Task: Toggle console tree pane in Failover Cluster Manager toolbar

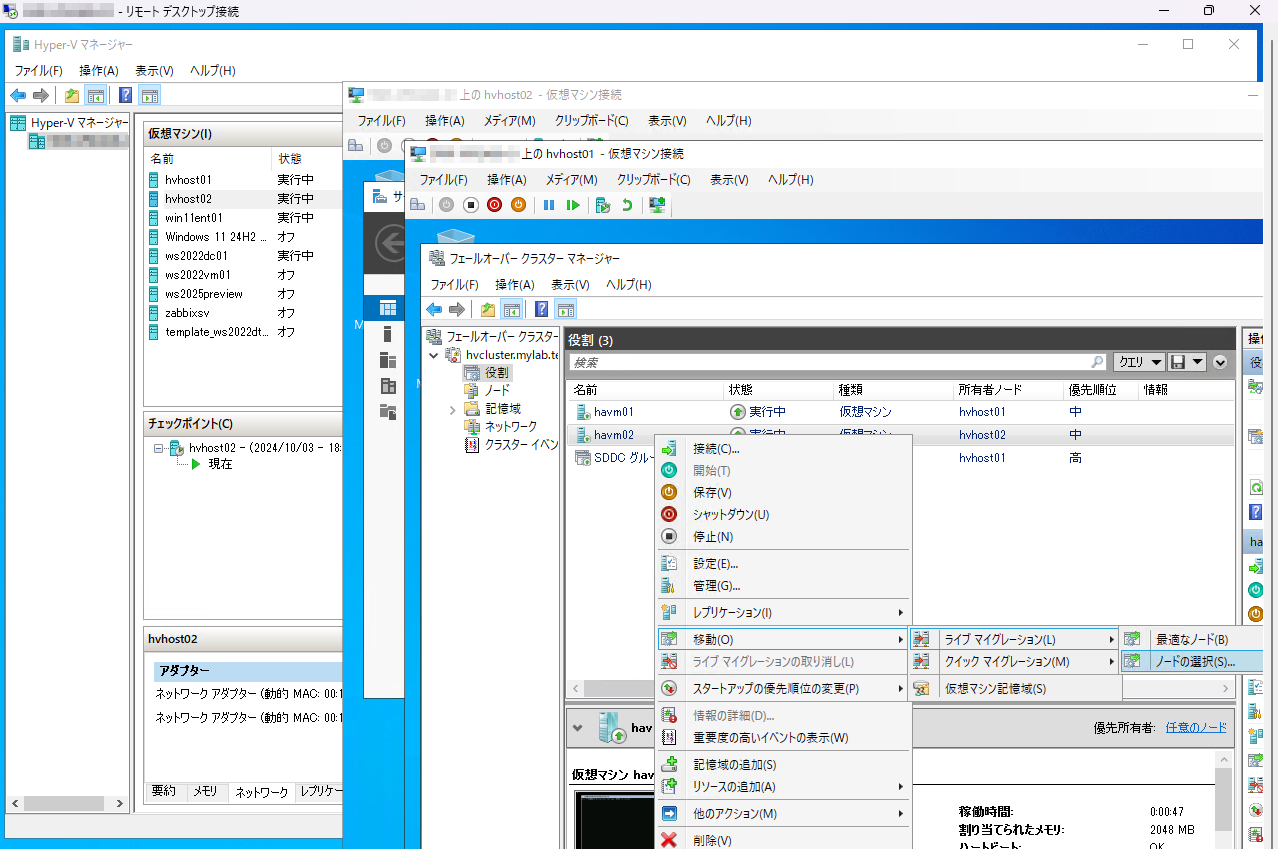Action: (x=511, y=309)
